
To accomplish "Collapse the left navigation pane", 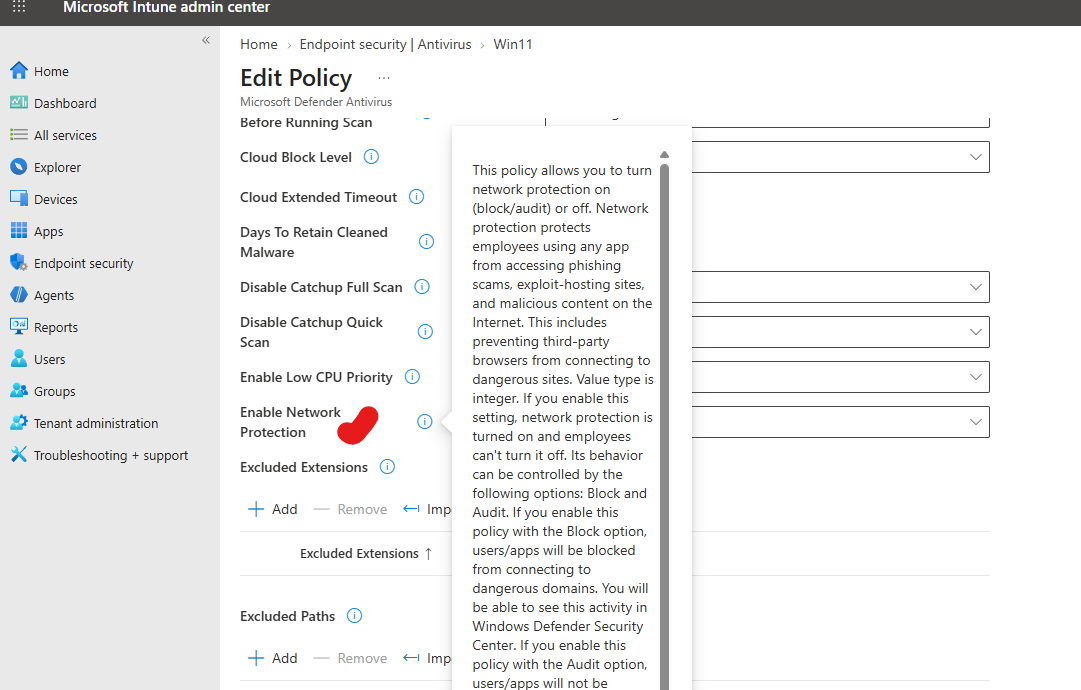I will pyautogui.click(x=205, y=41).
